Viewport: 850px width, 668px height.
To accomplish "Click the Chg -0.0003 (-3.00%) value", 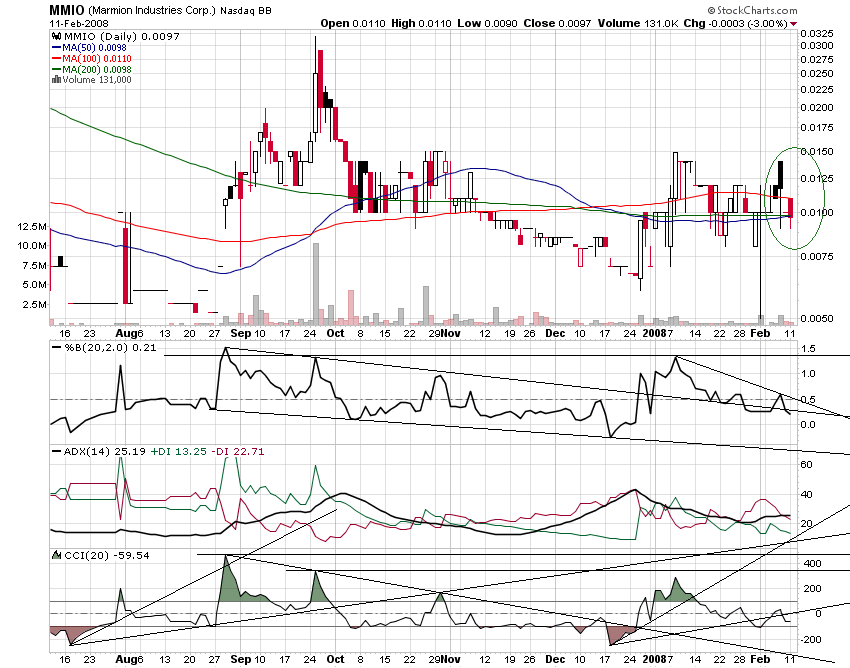I will tap(735, 23).
